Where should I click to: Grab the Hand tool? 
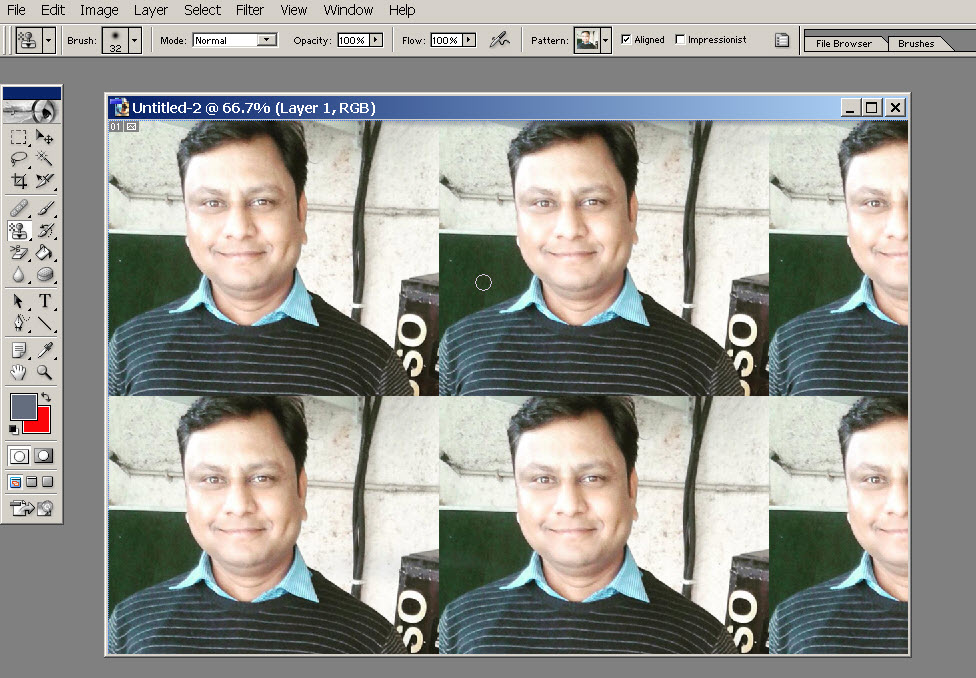18,373
